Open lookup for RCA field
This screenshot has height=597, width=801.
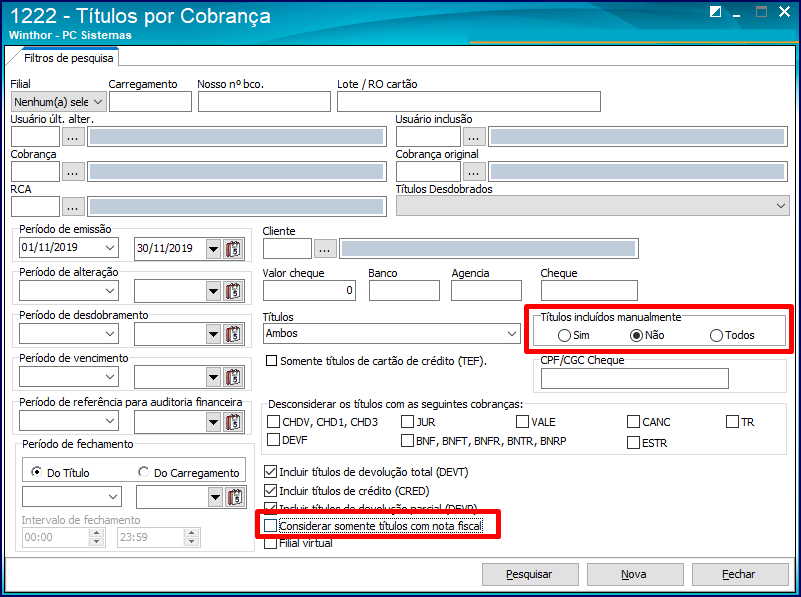73,207
